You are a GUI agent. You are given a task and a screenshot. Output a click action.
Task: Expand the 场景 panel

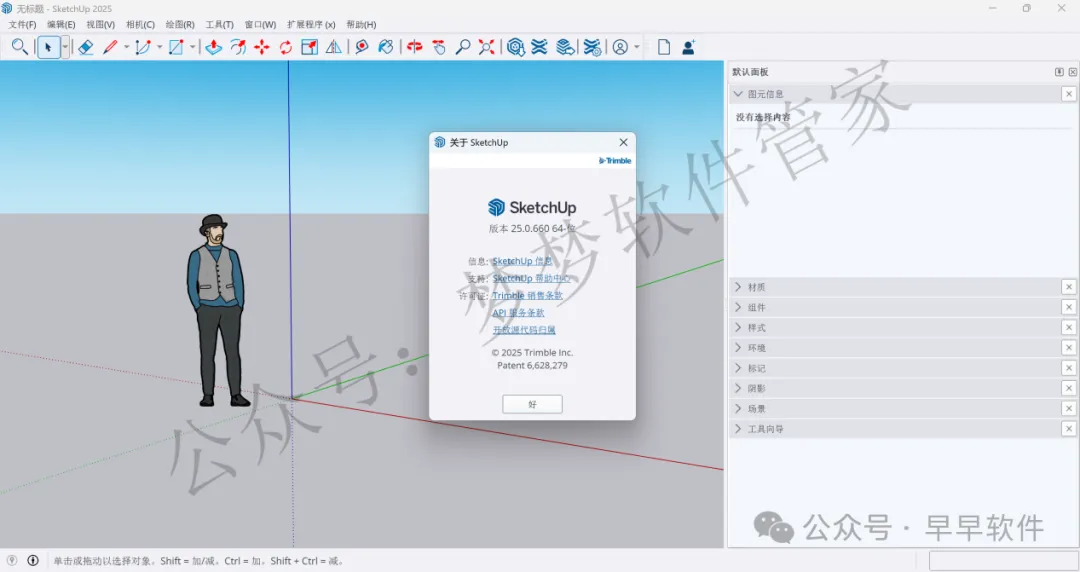(x=738, y=409)
